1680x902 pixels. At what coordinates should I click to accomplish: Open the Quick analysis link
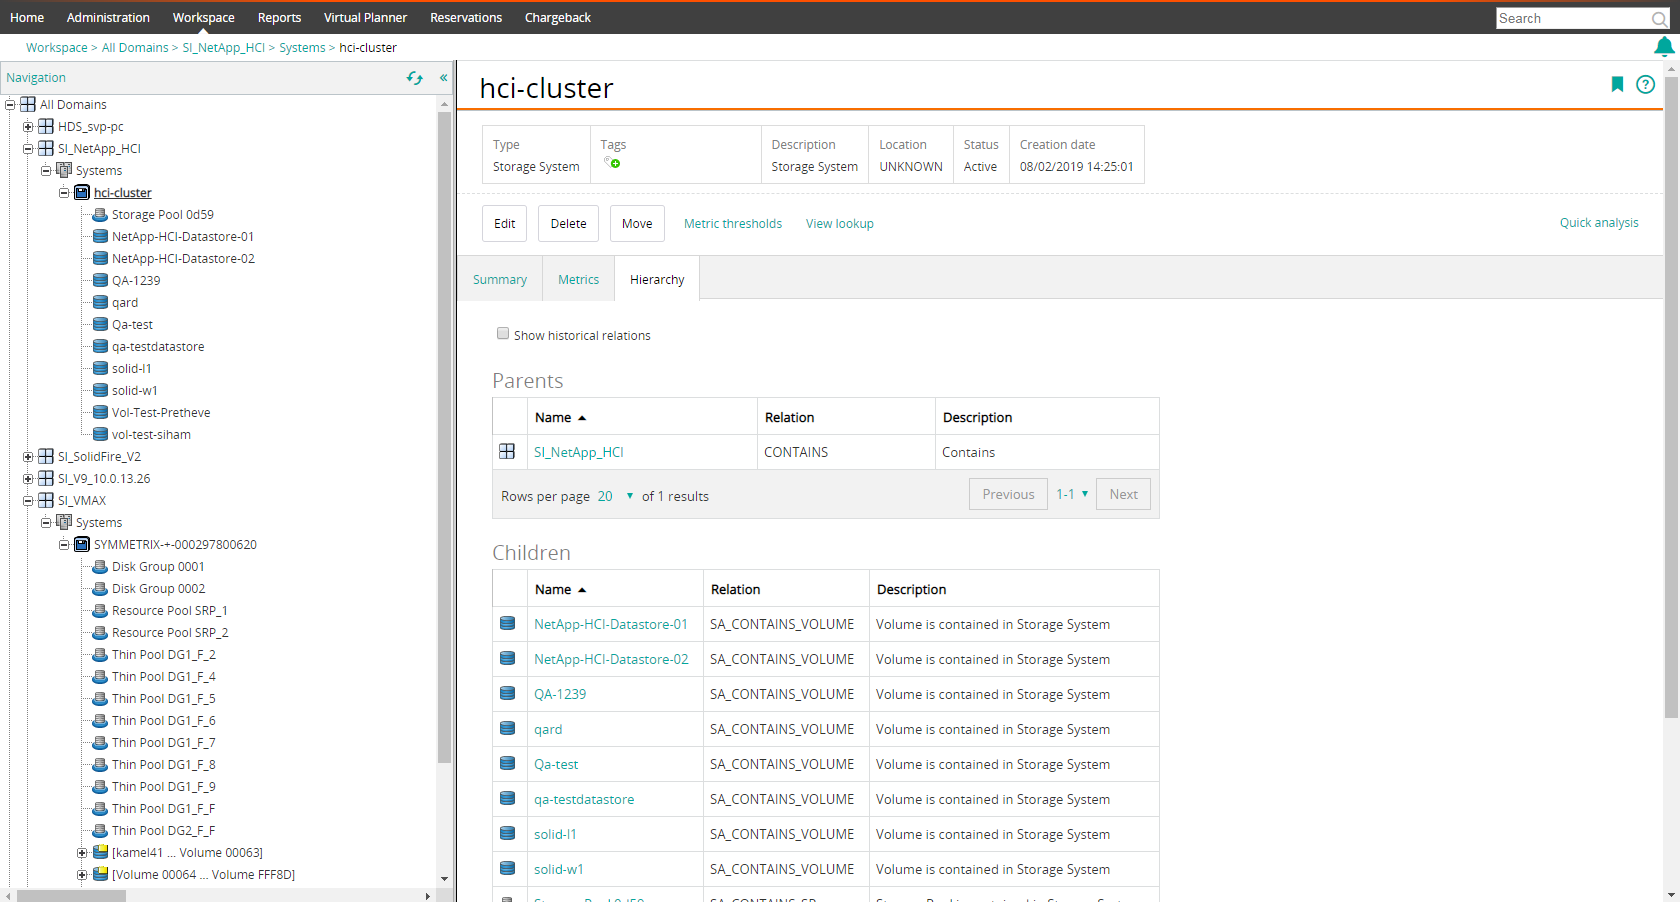(1599, 222)
